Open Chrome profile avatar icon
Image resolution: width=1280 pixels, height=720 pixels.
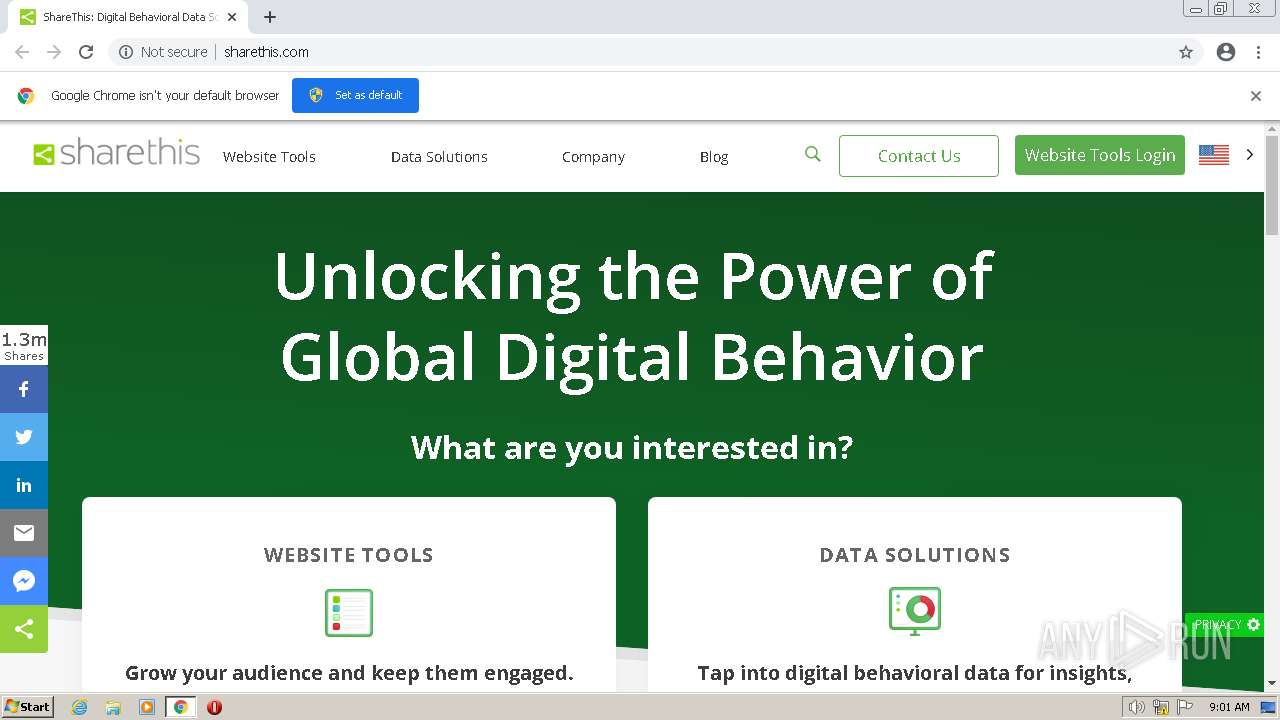click(1226, 52)
